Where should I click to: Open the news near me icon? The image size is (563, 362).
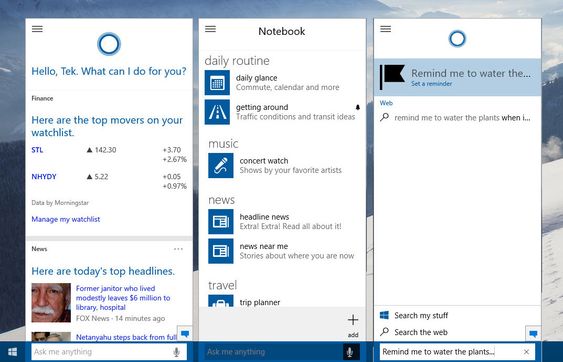click(221, 251)
